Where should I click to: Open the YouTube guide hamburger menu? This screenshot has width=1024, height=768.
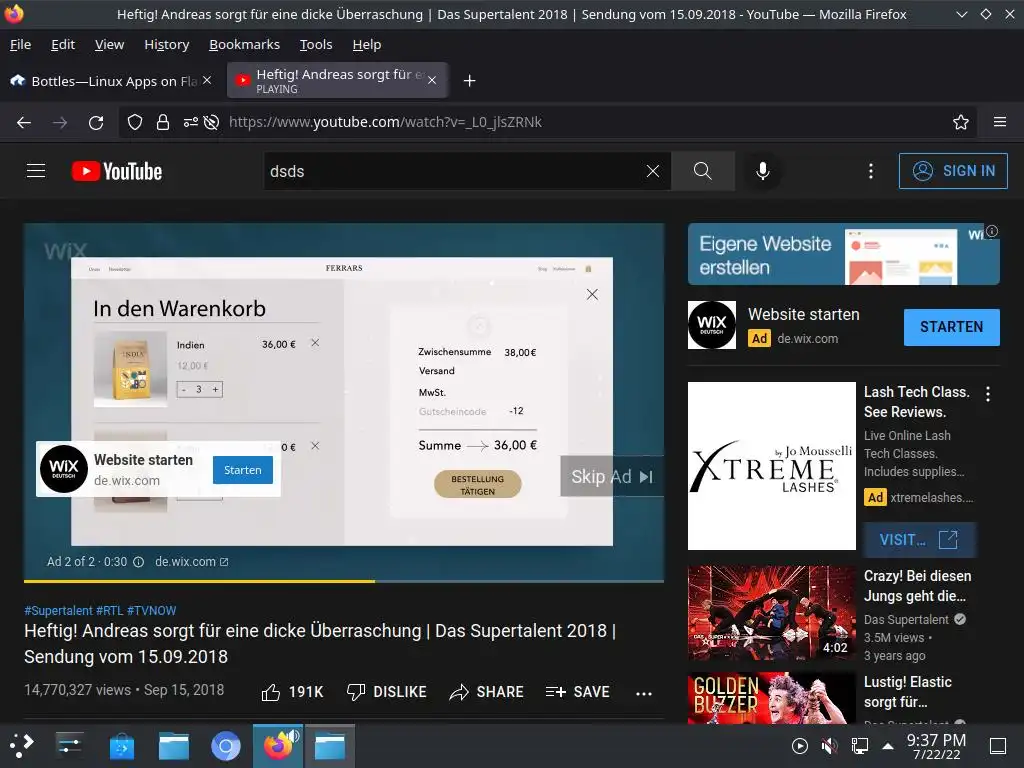(x=36, y=171)
